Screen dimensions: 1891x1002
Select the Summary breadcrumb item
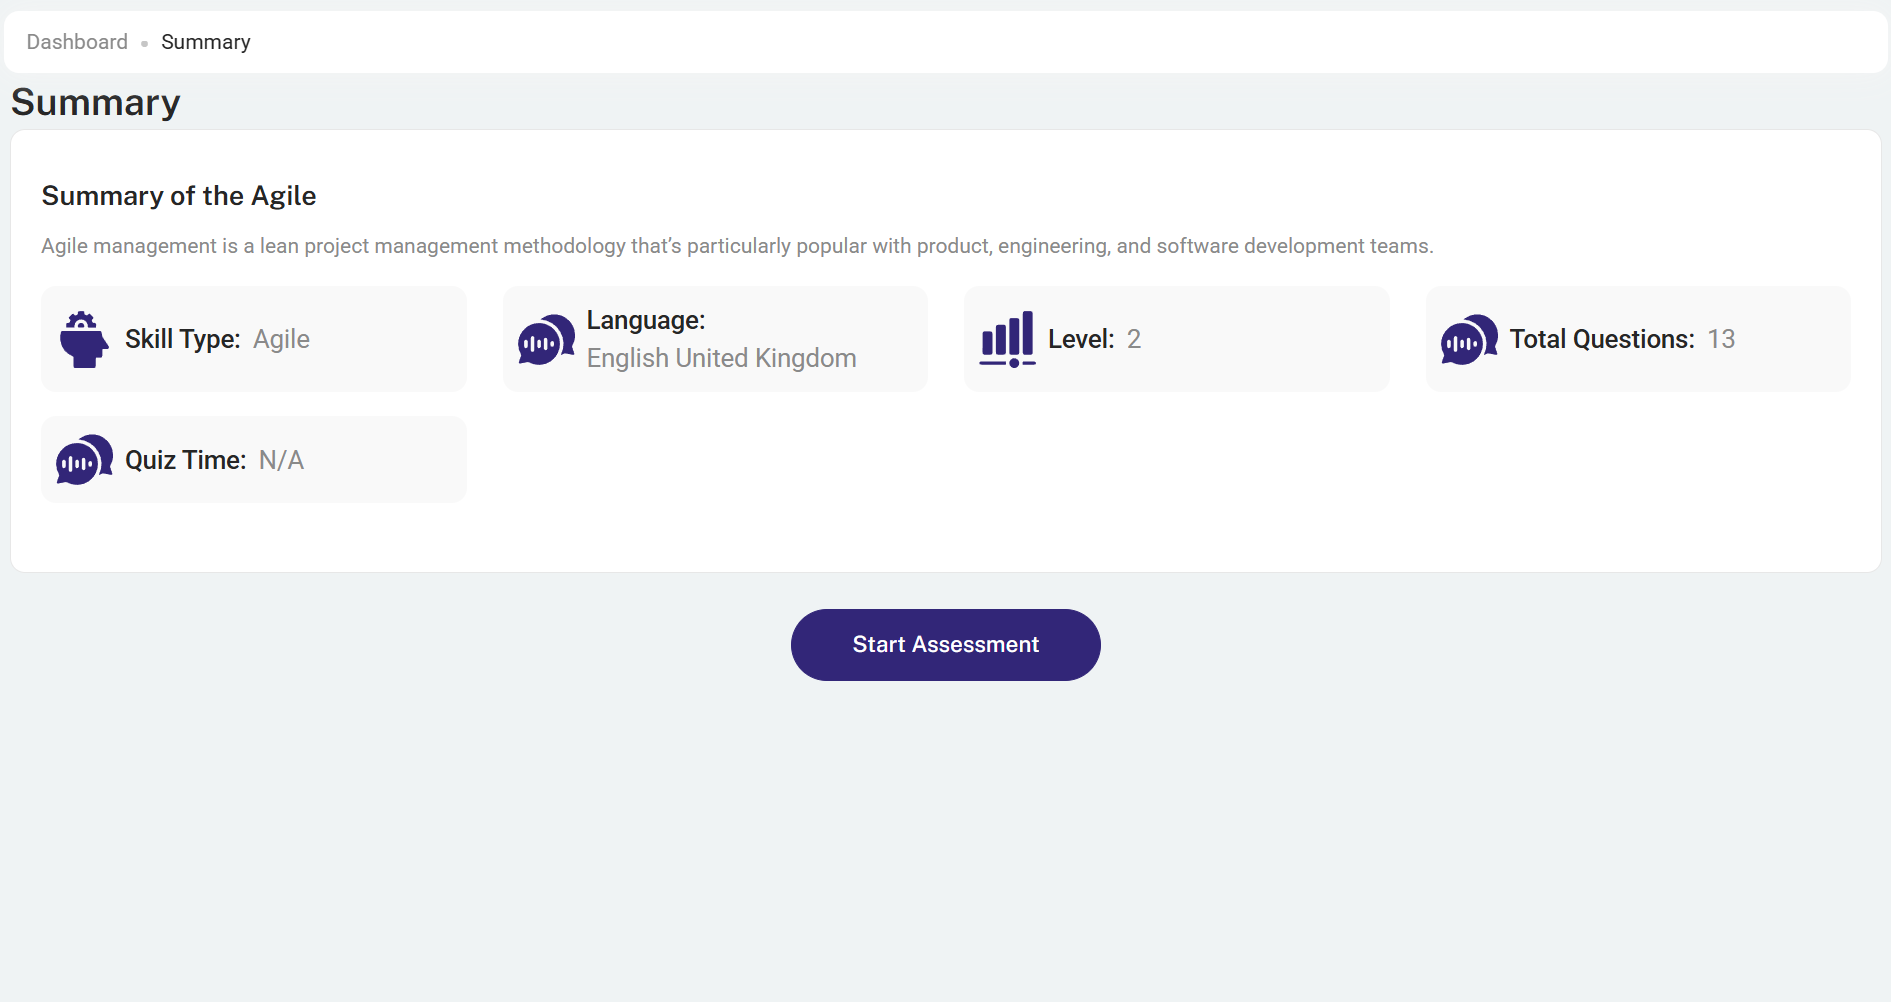click(x=205, y=42)
